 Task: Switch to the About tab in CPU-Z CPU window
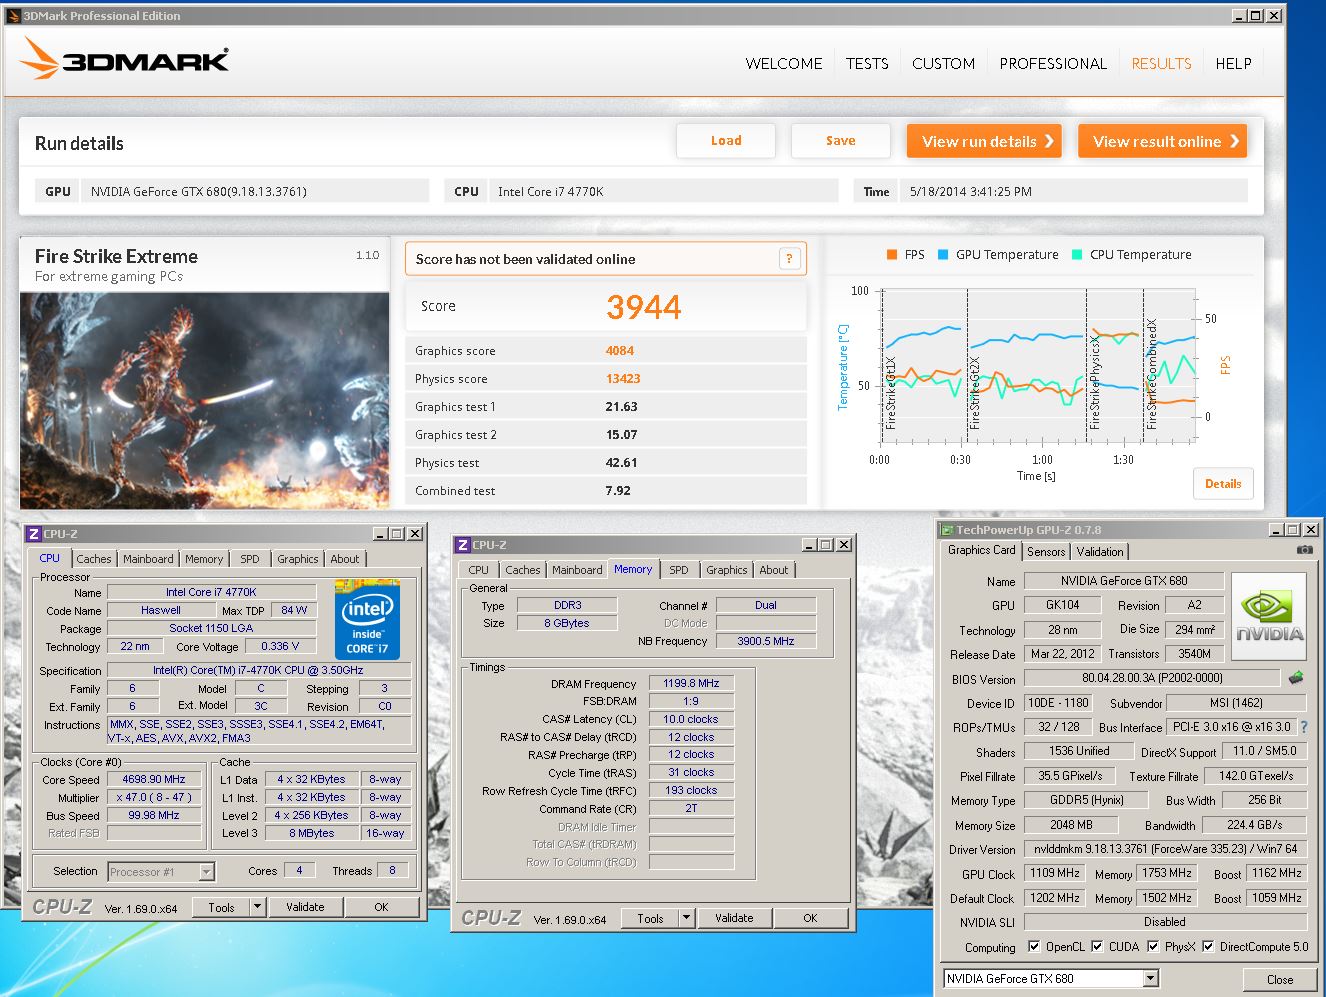pyautogui.click(x=345, y=559)
